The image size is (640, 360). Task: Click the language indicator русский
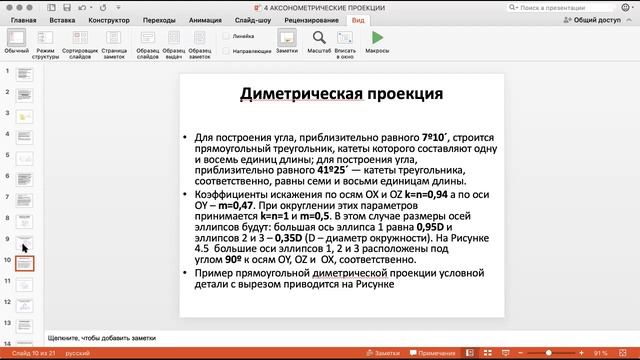78,353
